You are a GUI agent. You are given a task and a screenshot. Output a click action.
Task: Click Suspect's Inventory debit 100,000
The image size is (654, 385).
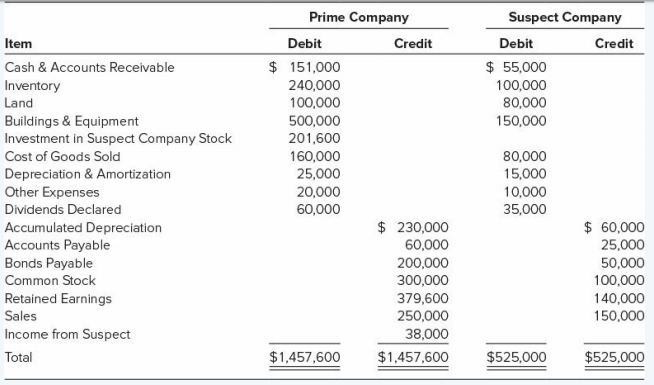click(521, 86)
